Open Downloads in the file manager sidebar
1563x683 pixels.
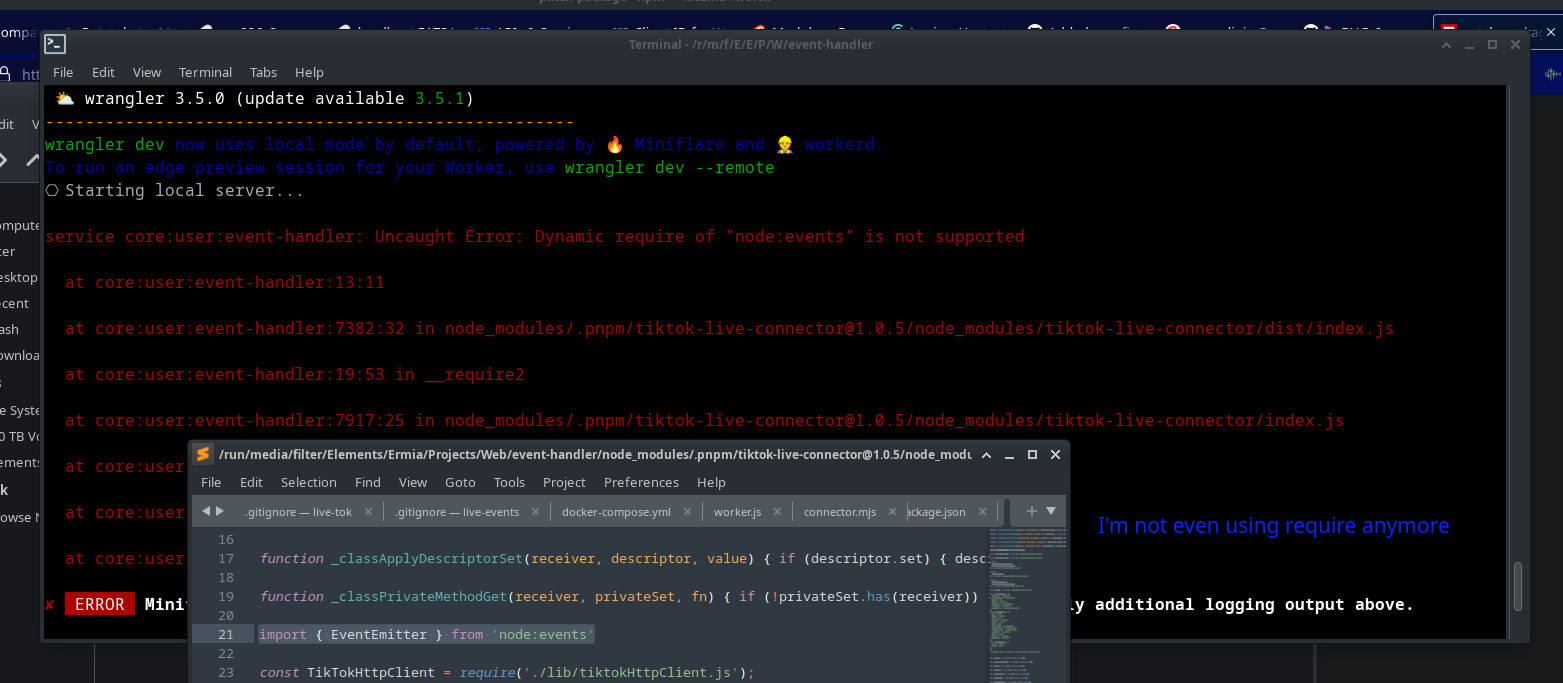tap(20, 355)
